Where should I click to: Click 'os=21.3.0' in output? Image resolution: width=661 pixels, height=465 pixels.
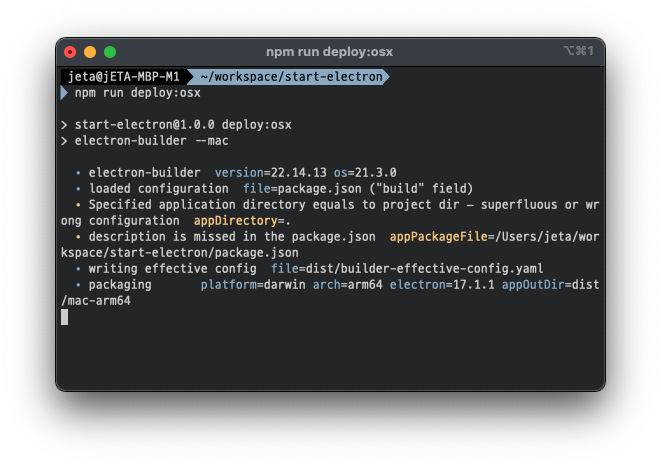(x=365, y=173)
